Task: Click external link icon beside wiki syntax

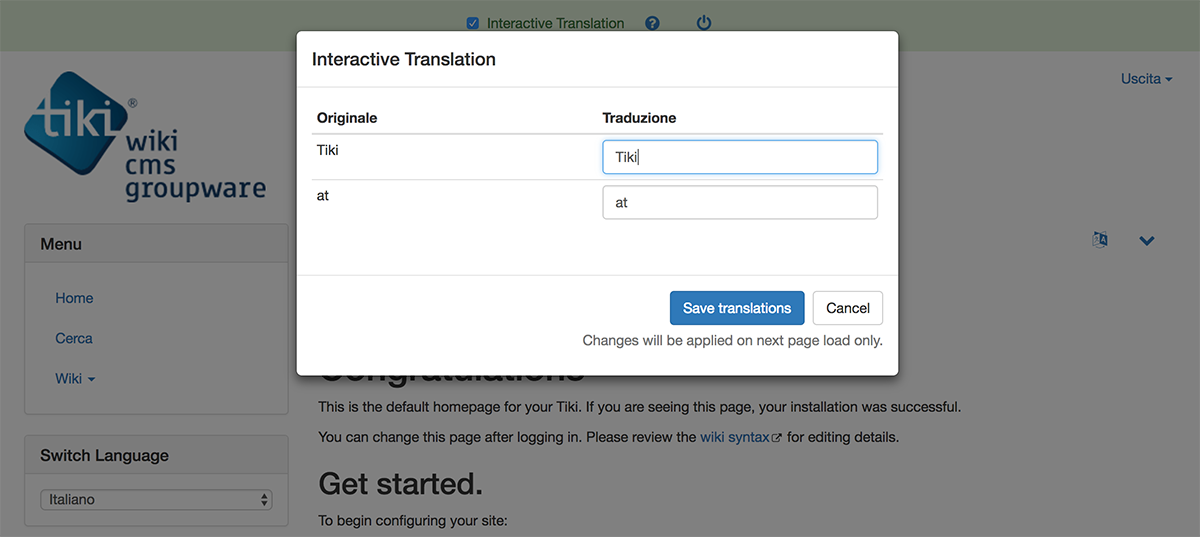Action: pos(777,438)
